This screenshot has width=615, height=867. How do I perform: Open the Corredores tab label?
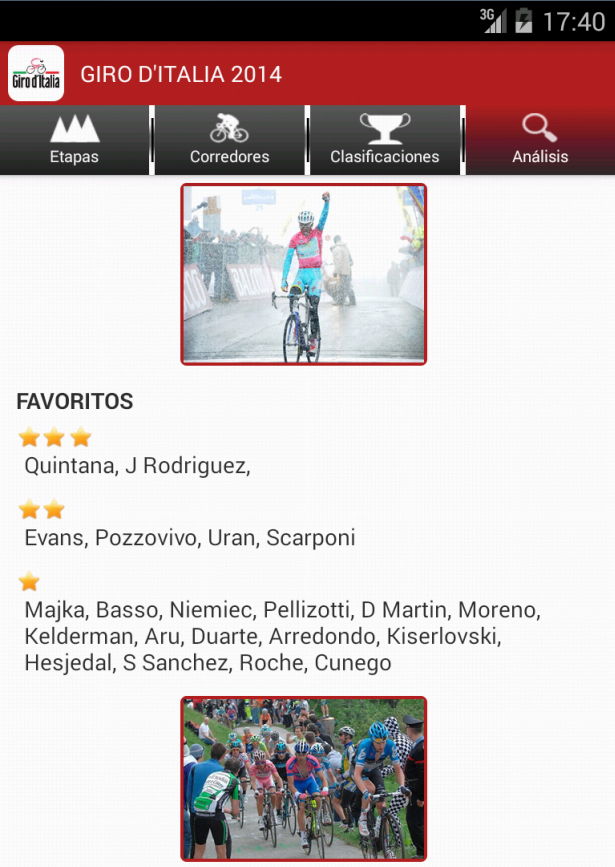click(230, 156)
